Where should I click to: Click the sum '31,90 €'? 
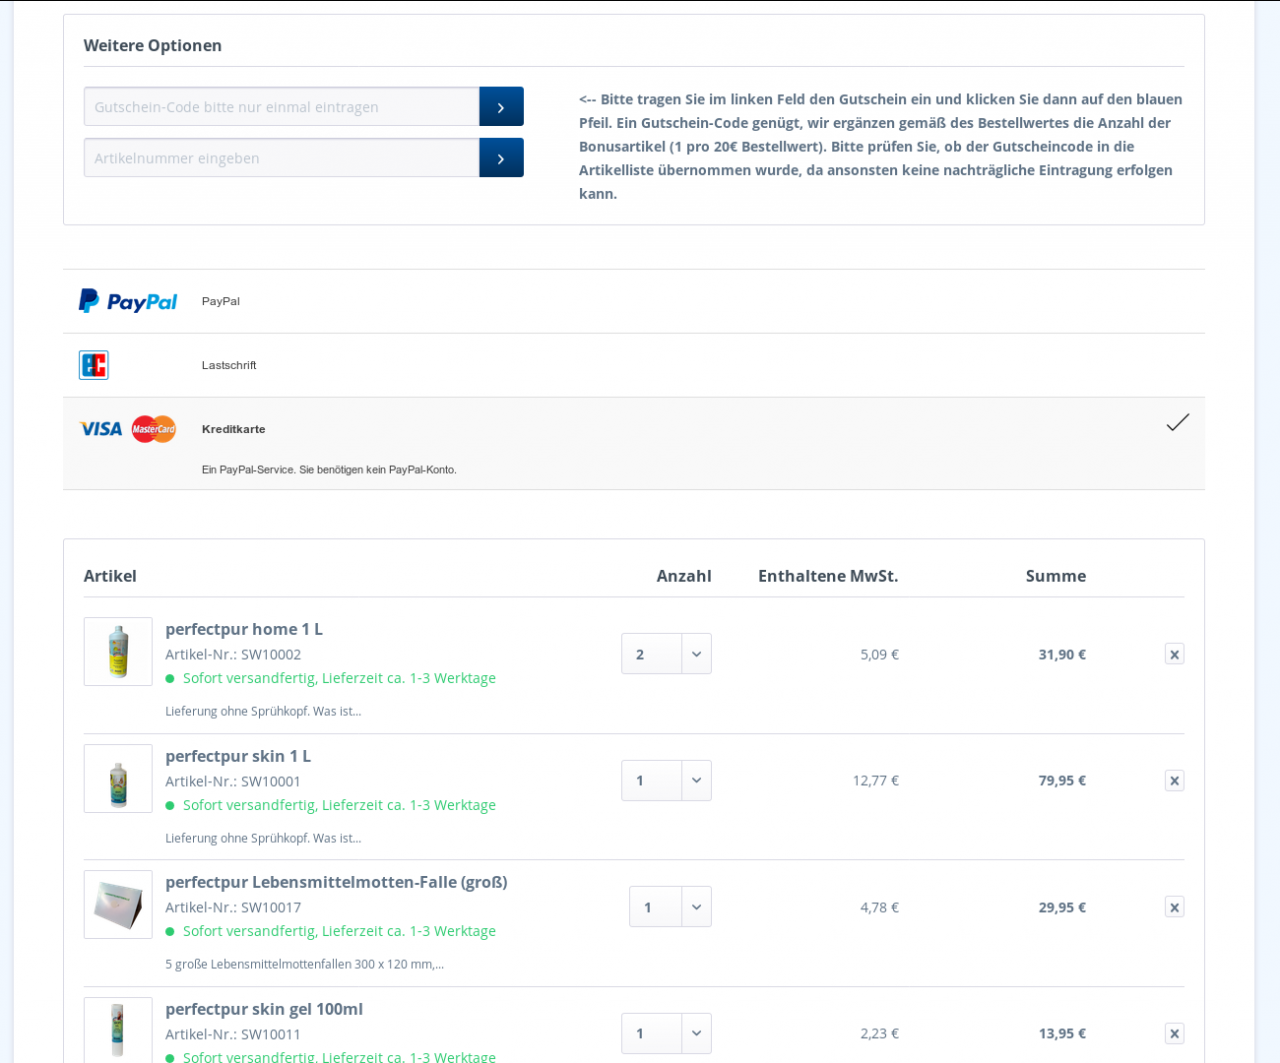coord(1062,654)
